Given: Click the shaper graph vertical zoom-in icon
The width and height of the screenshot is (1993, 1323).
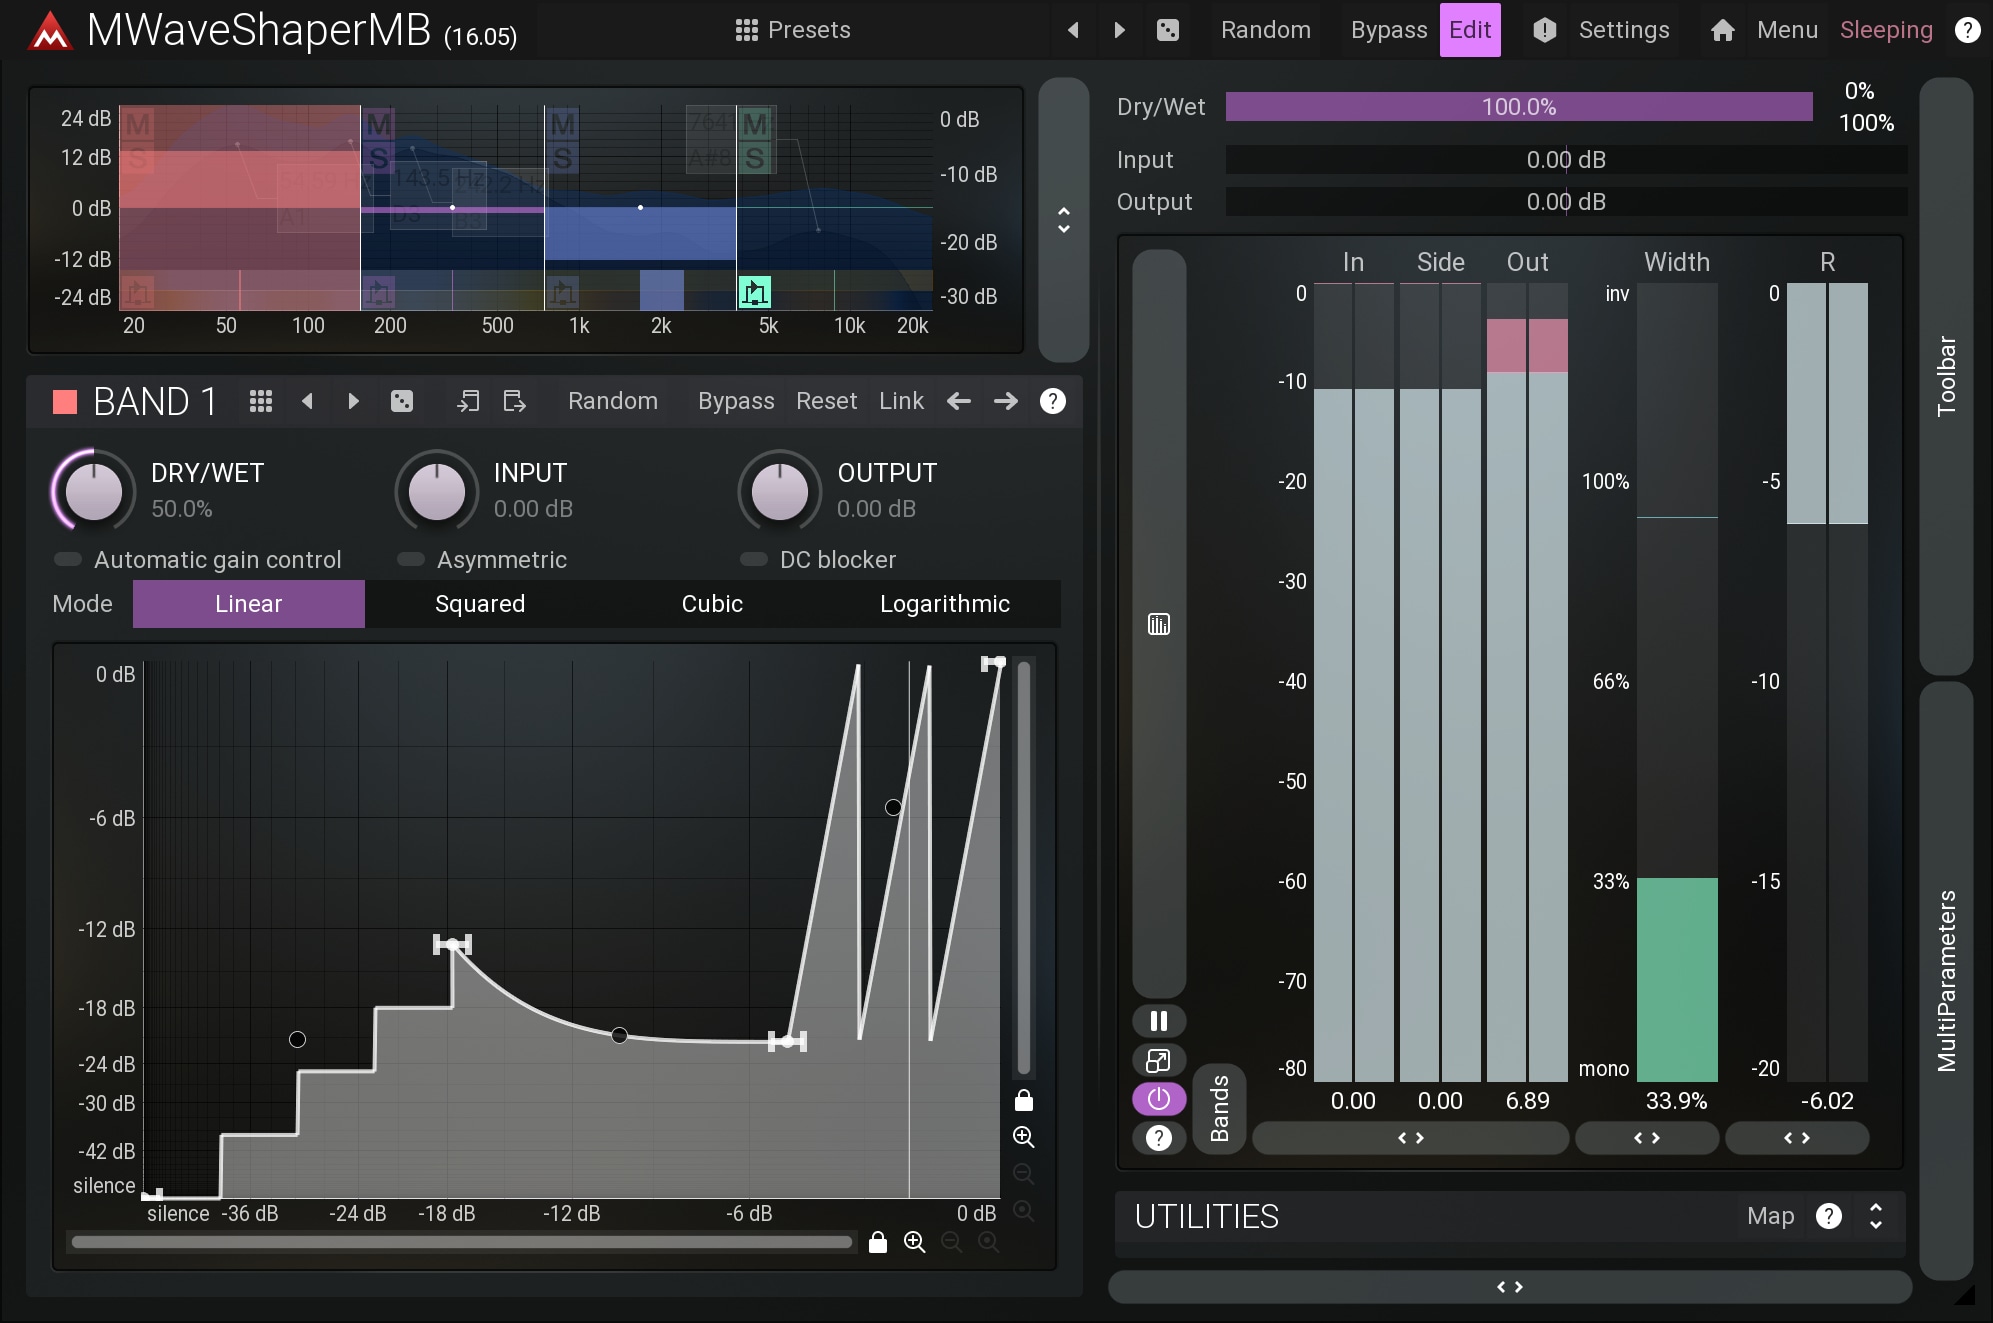Looking at the screenshot, I should coord(1023,1137).
